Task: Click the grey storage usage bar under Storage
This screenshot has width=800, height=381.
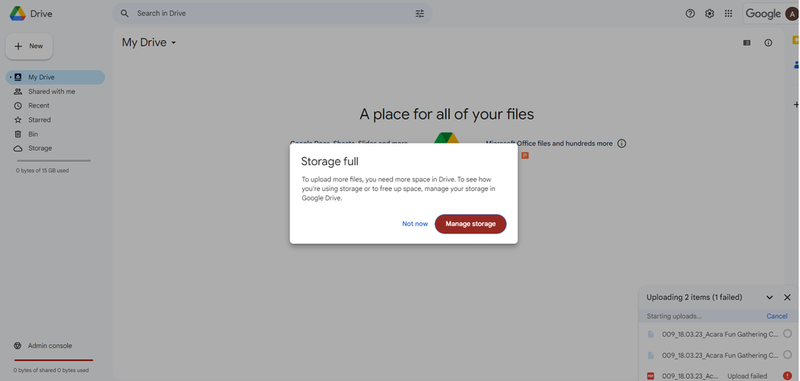Action: [54, 161]
